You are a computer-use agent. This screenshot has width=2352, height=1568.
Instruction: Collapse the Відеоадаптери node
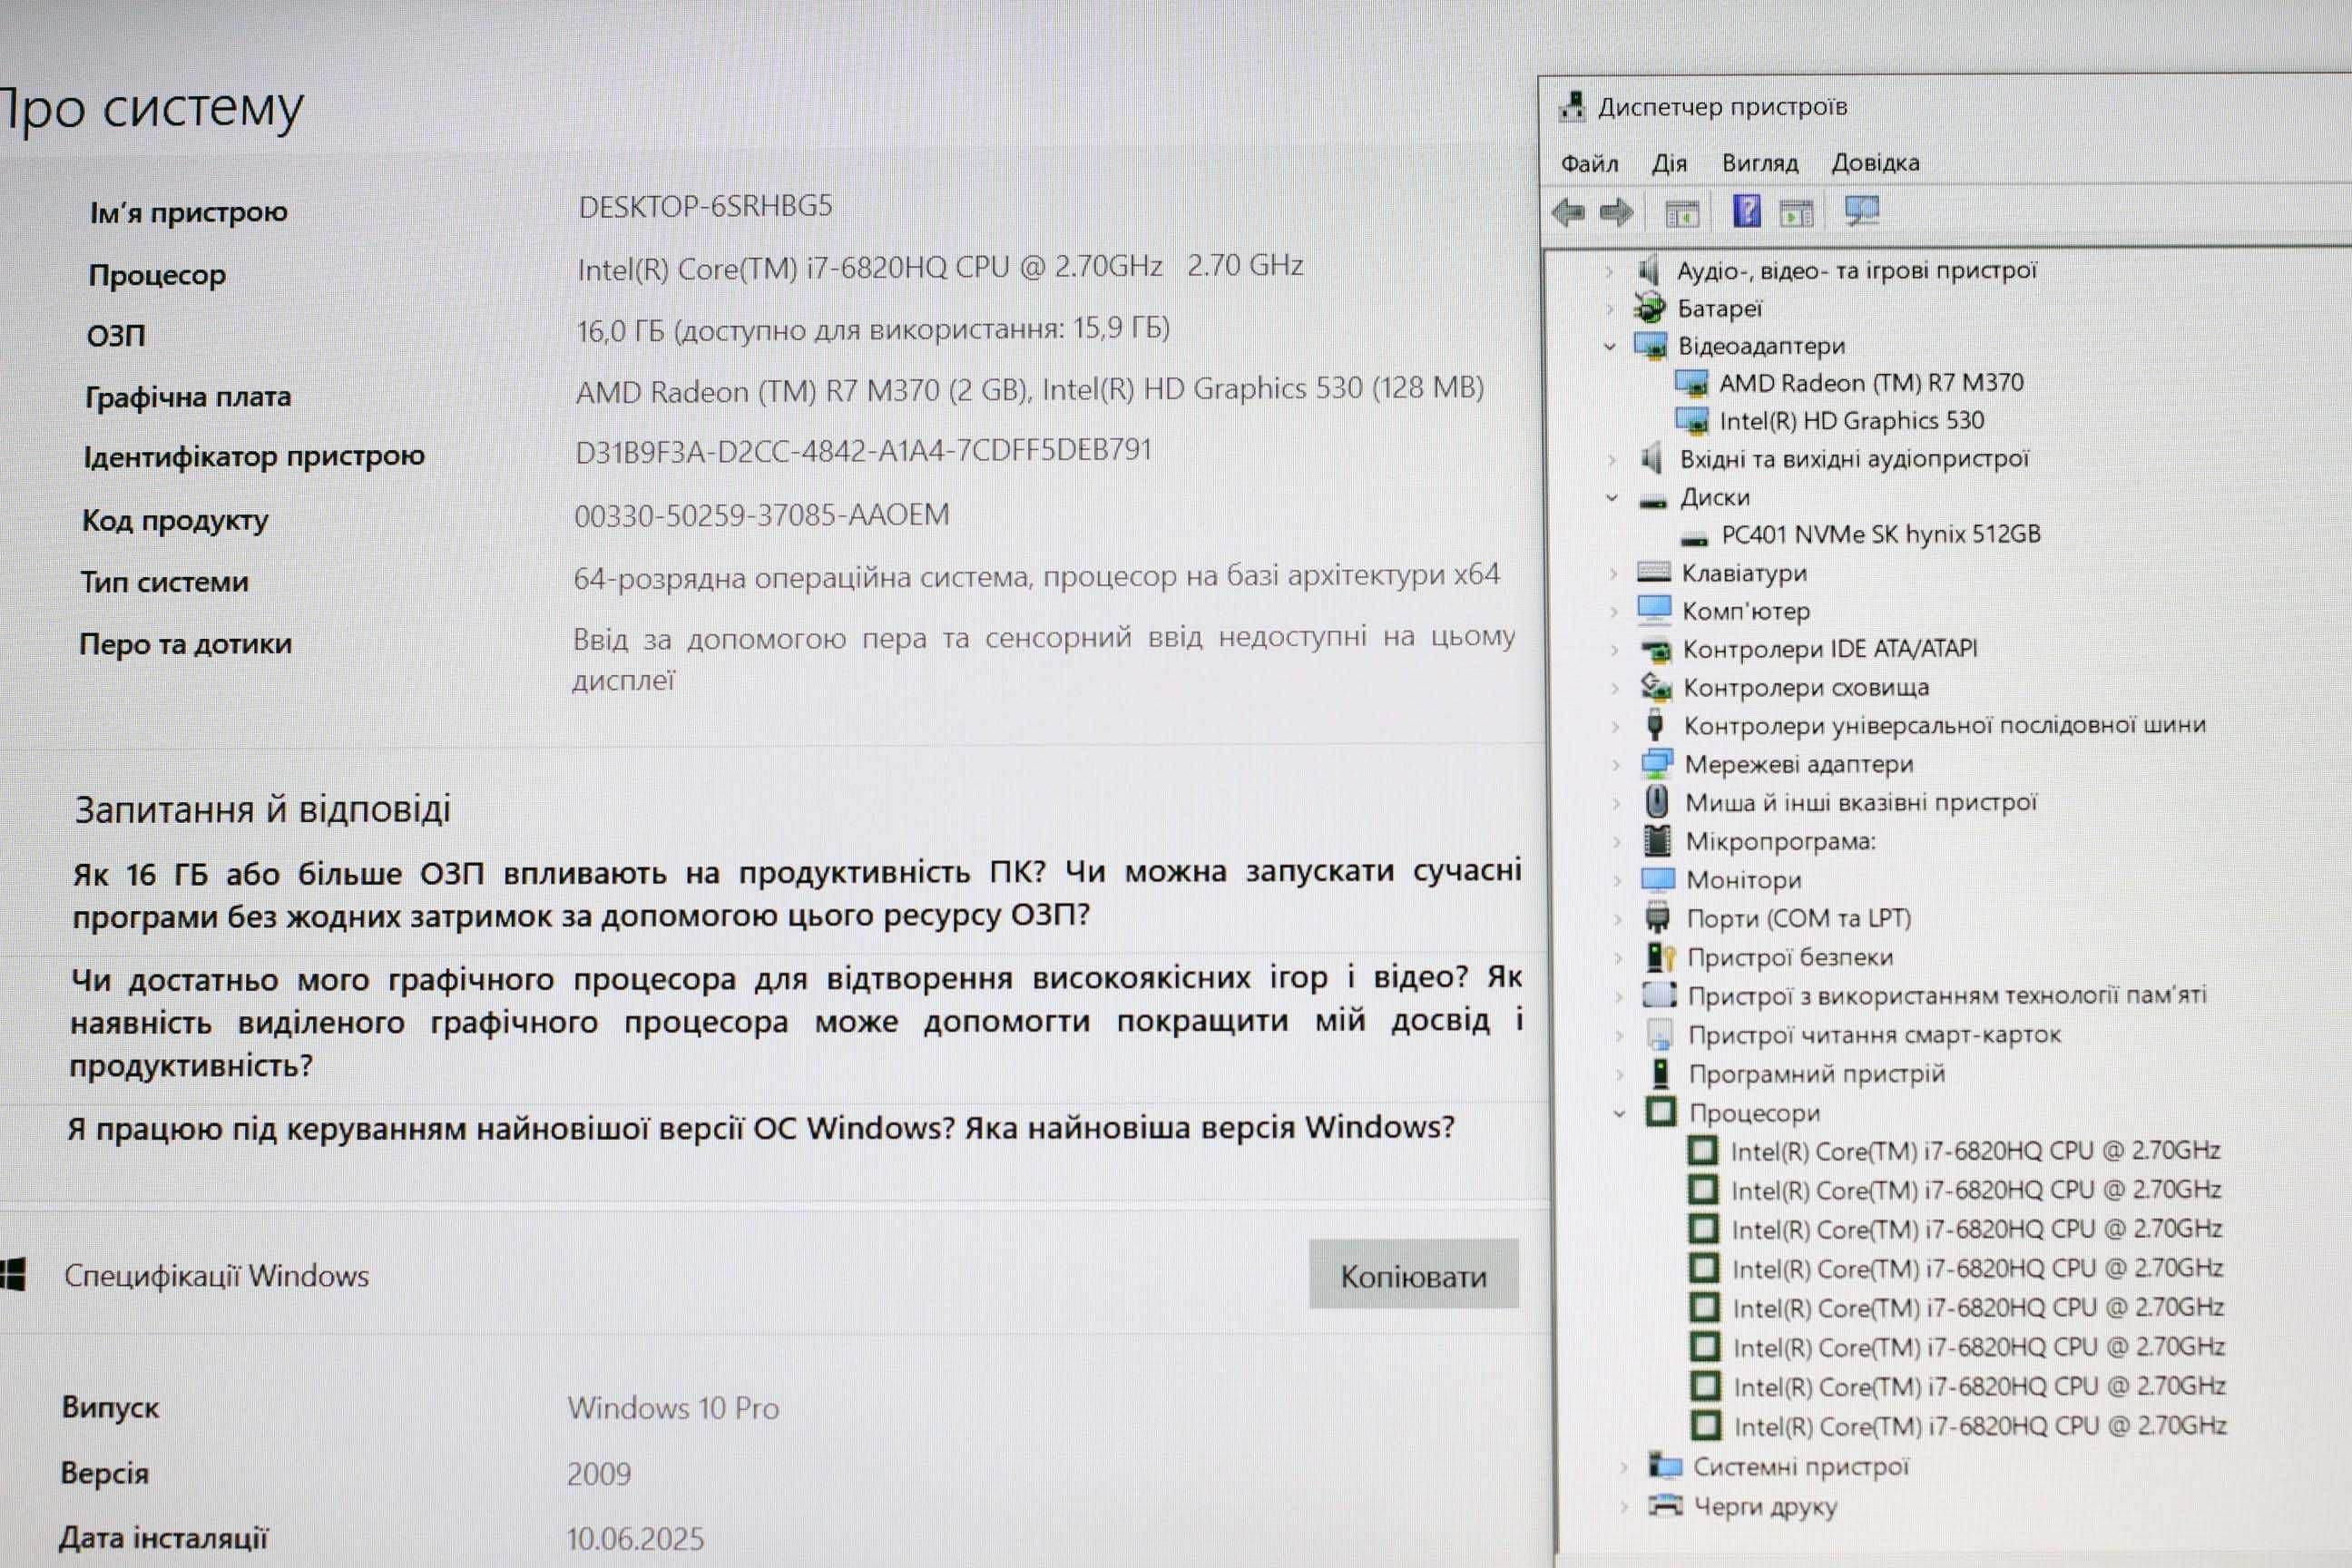pos(1609,347)
